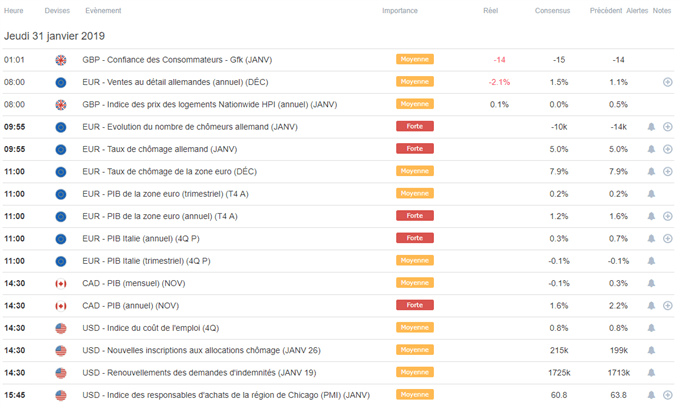The width and height of the screenshot is (680, 410).
Task: Click the Heure column header
Action: click(x=13, y=10)
